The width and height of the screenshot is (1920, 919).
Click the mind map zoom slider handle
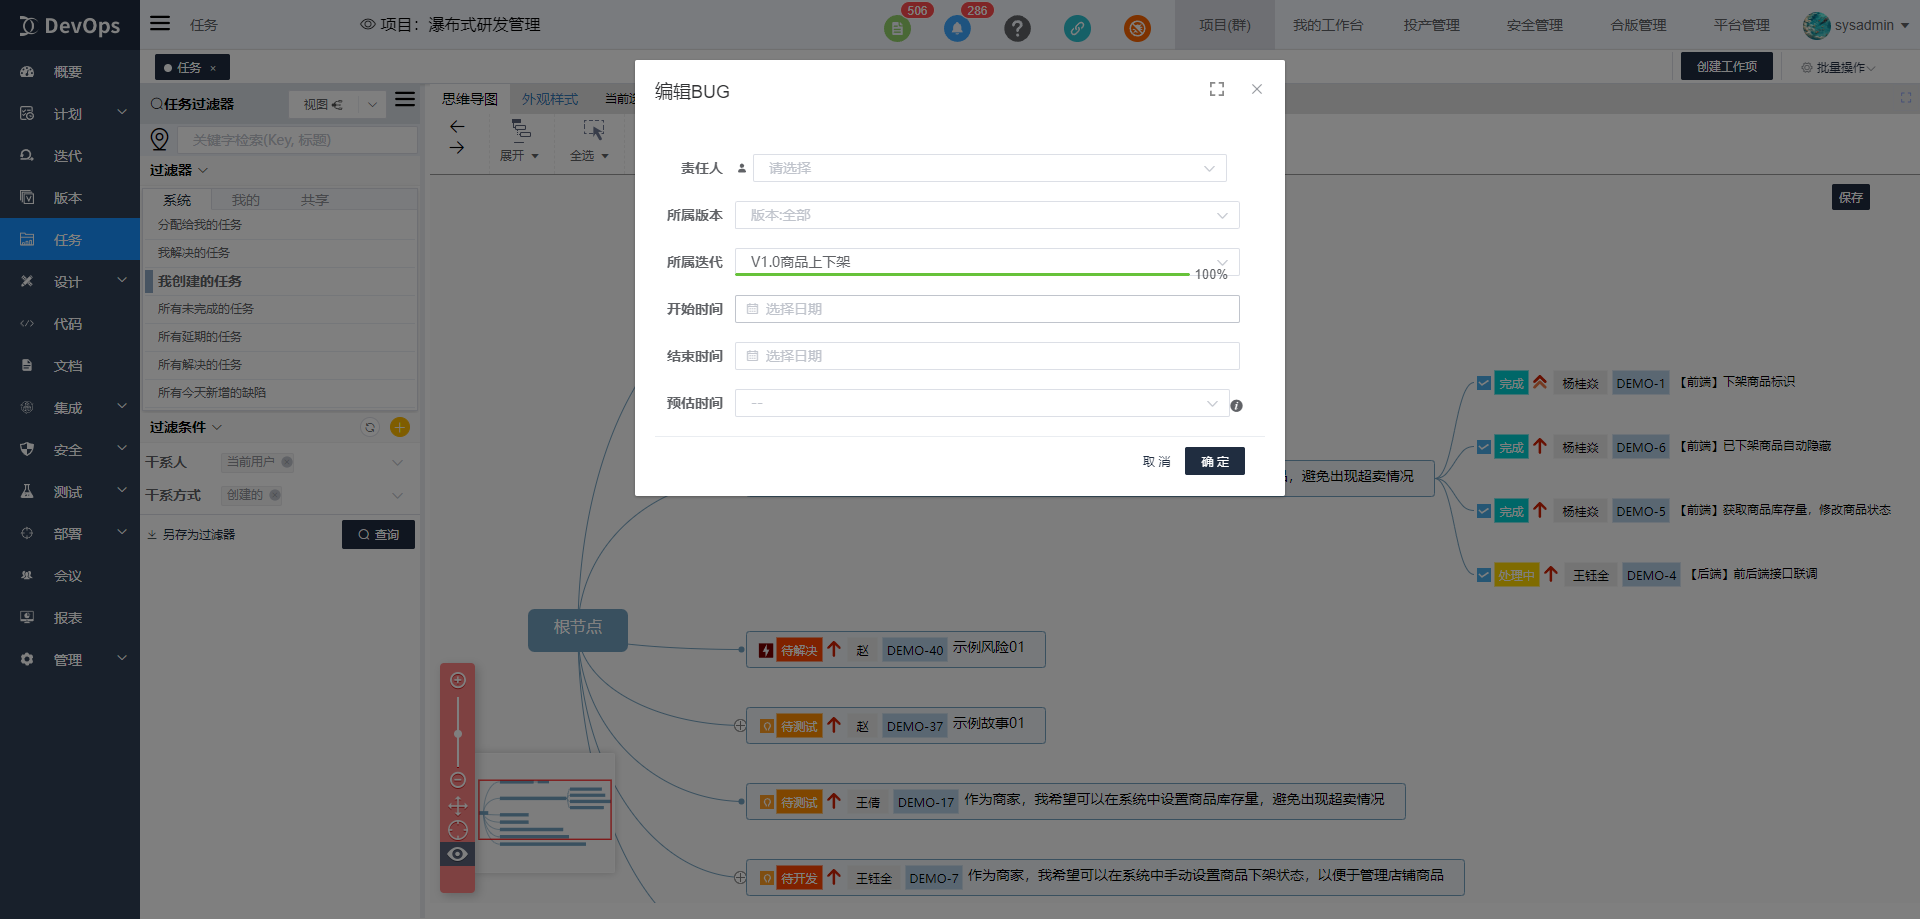[x=458, y=734]
